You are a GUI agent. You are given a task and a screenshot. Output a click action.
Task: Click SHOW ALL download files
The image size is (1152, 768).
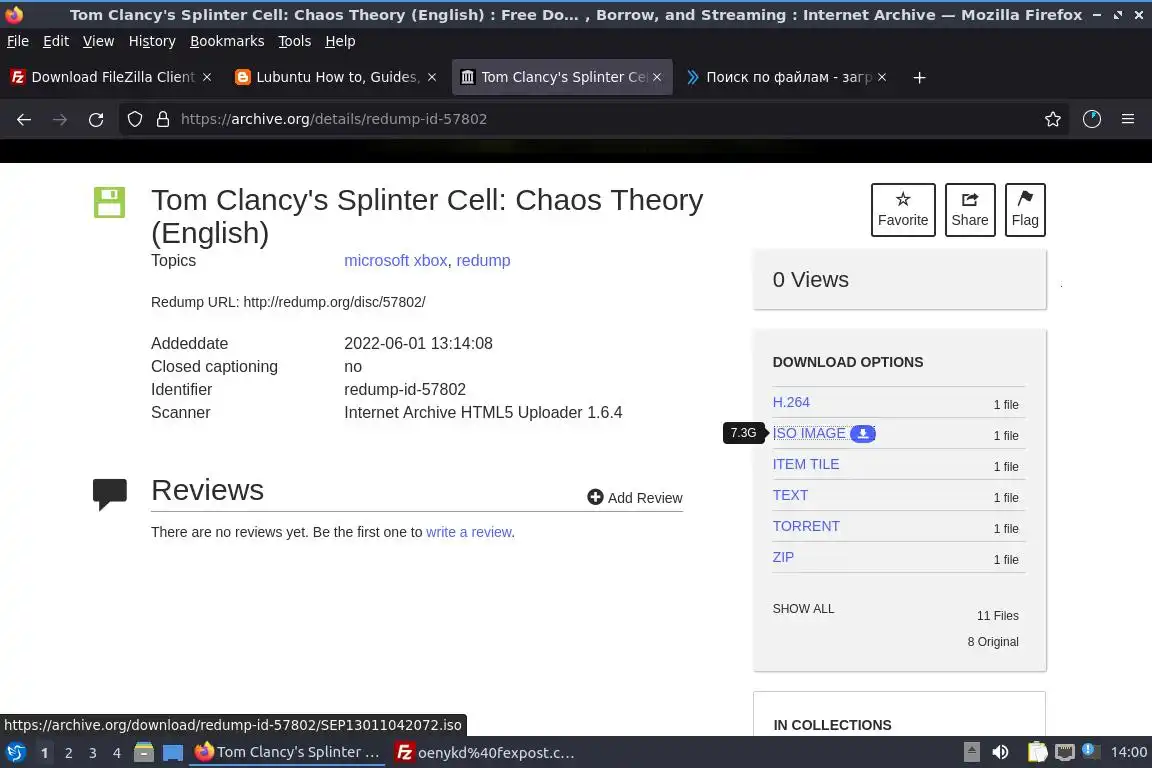(x=803, y=609)
